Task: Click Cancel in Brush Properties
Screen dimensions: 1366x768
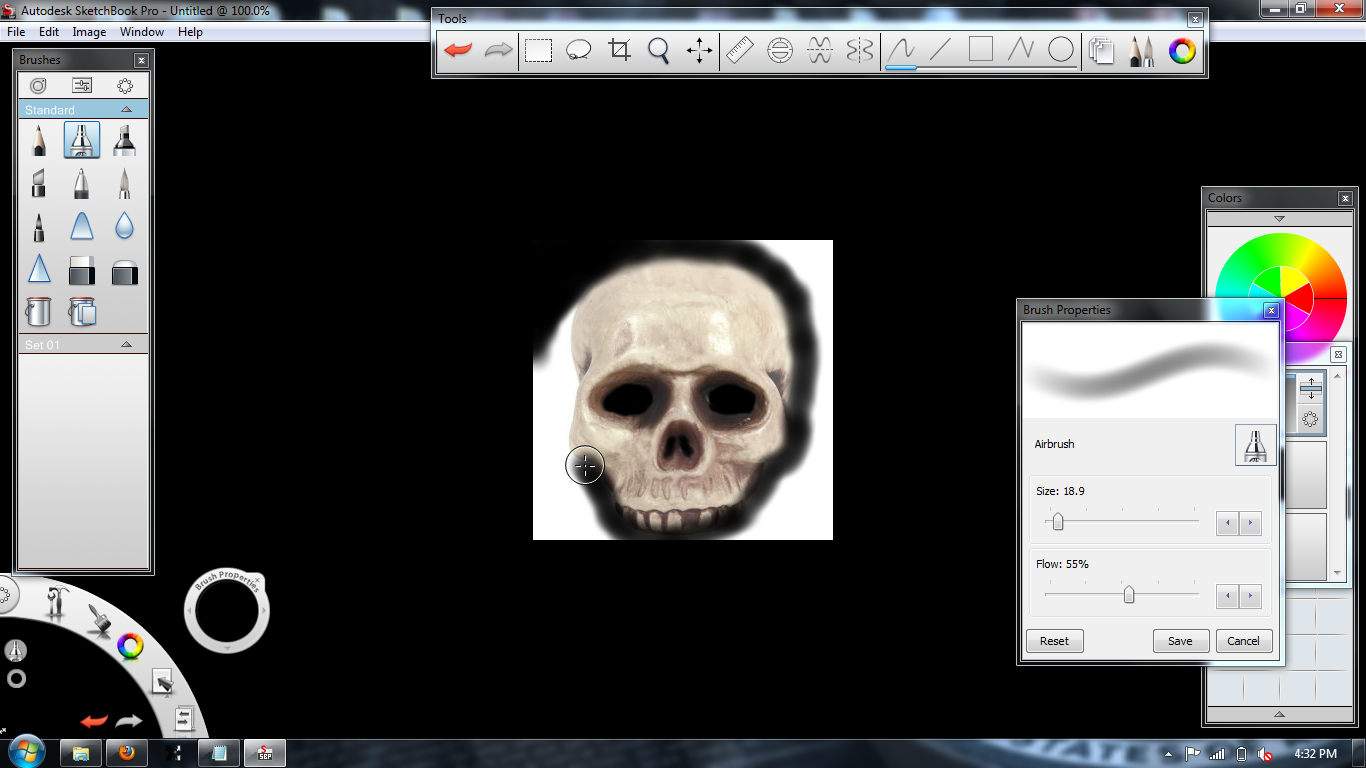Action: 1243,641
